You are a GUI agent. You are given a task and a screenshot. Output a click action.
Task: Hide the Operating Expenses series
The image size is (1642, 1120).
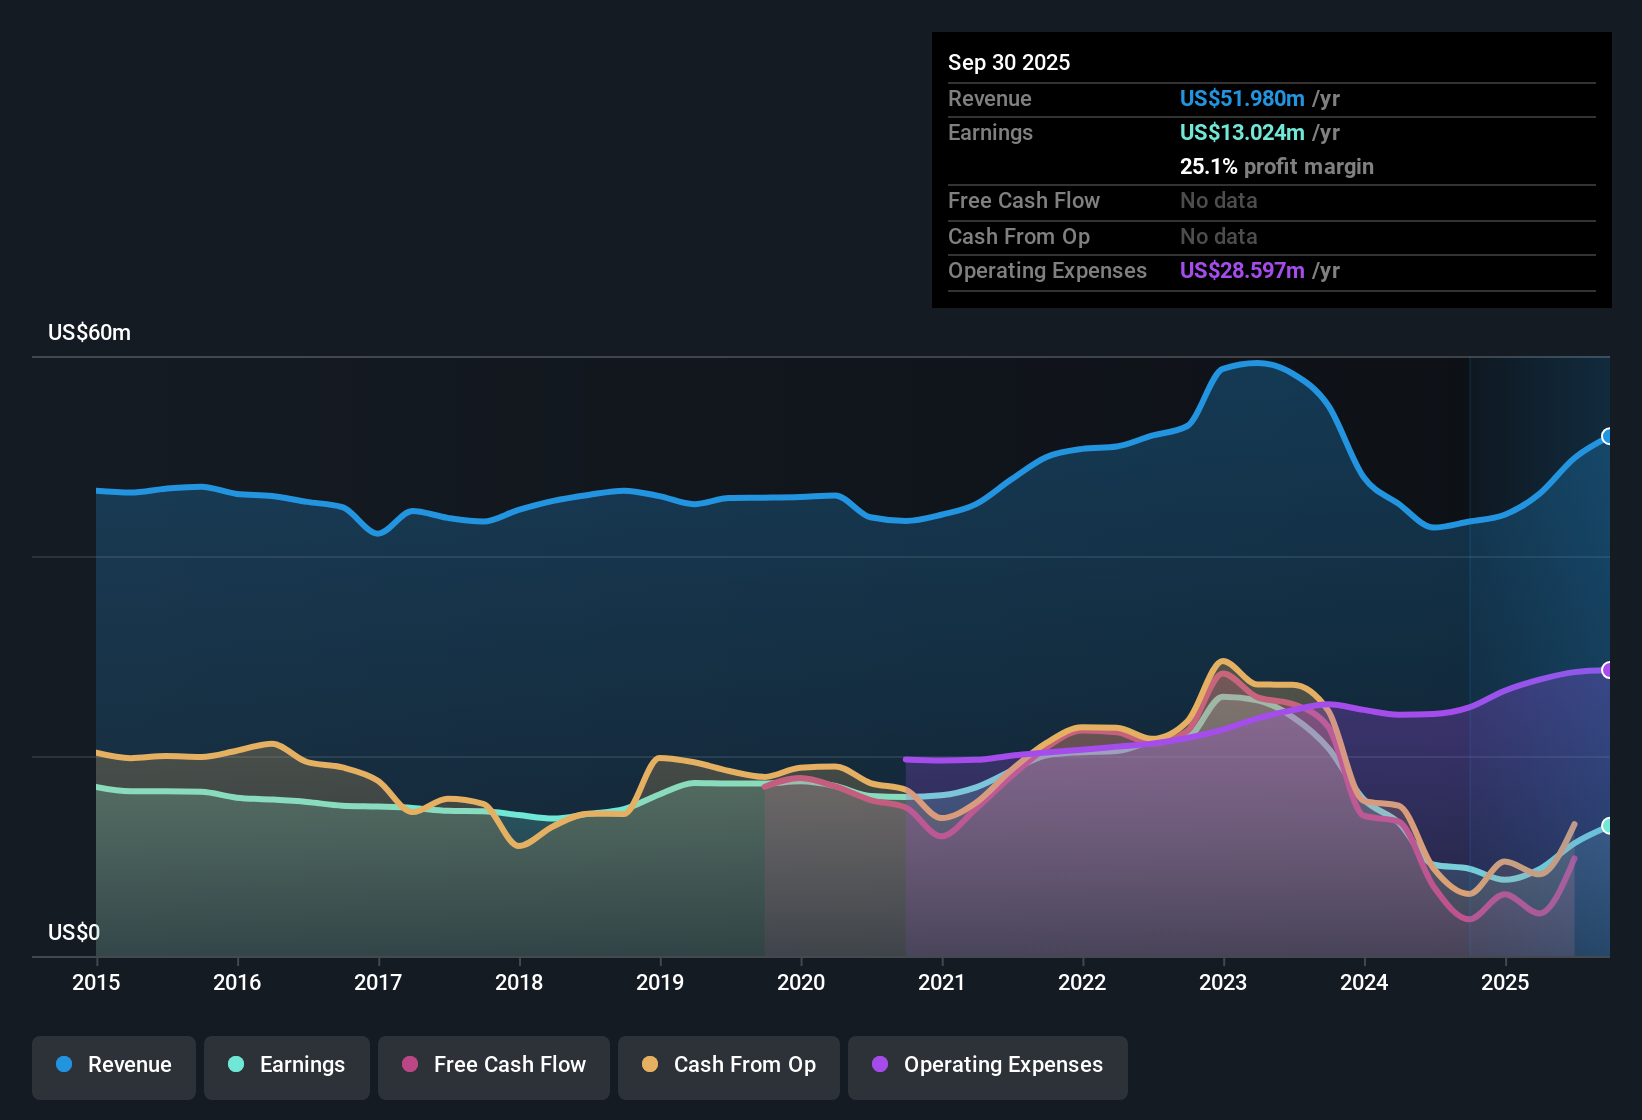(x=988, y=1065)
